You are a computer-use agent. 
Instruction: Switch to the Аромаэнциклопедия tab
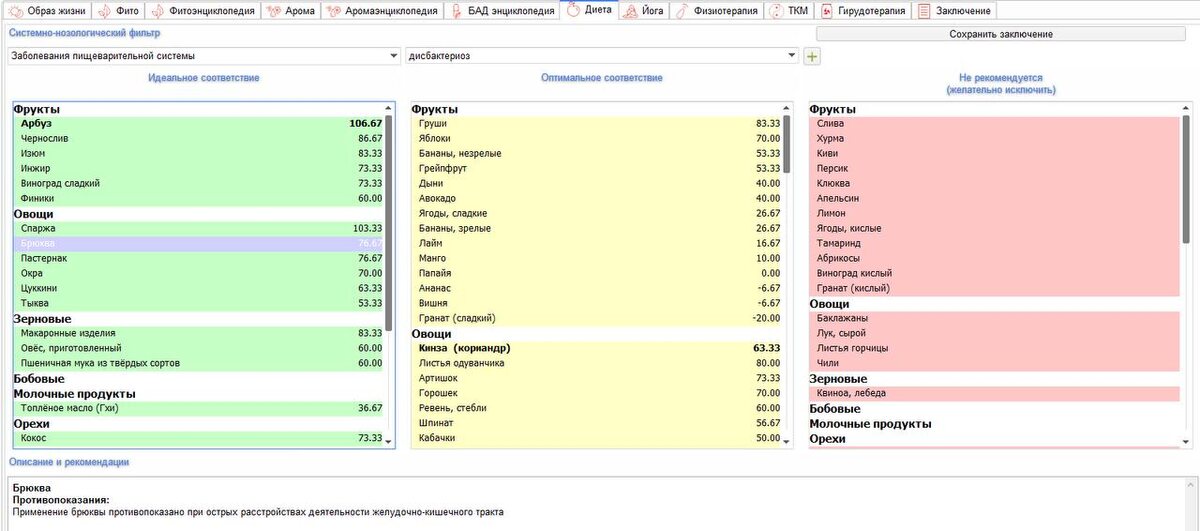click(x=384, y=11)
